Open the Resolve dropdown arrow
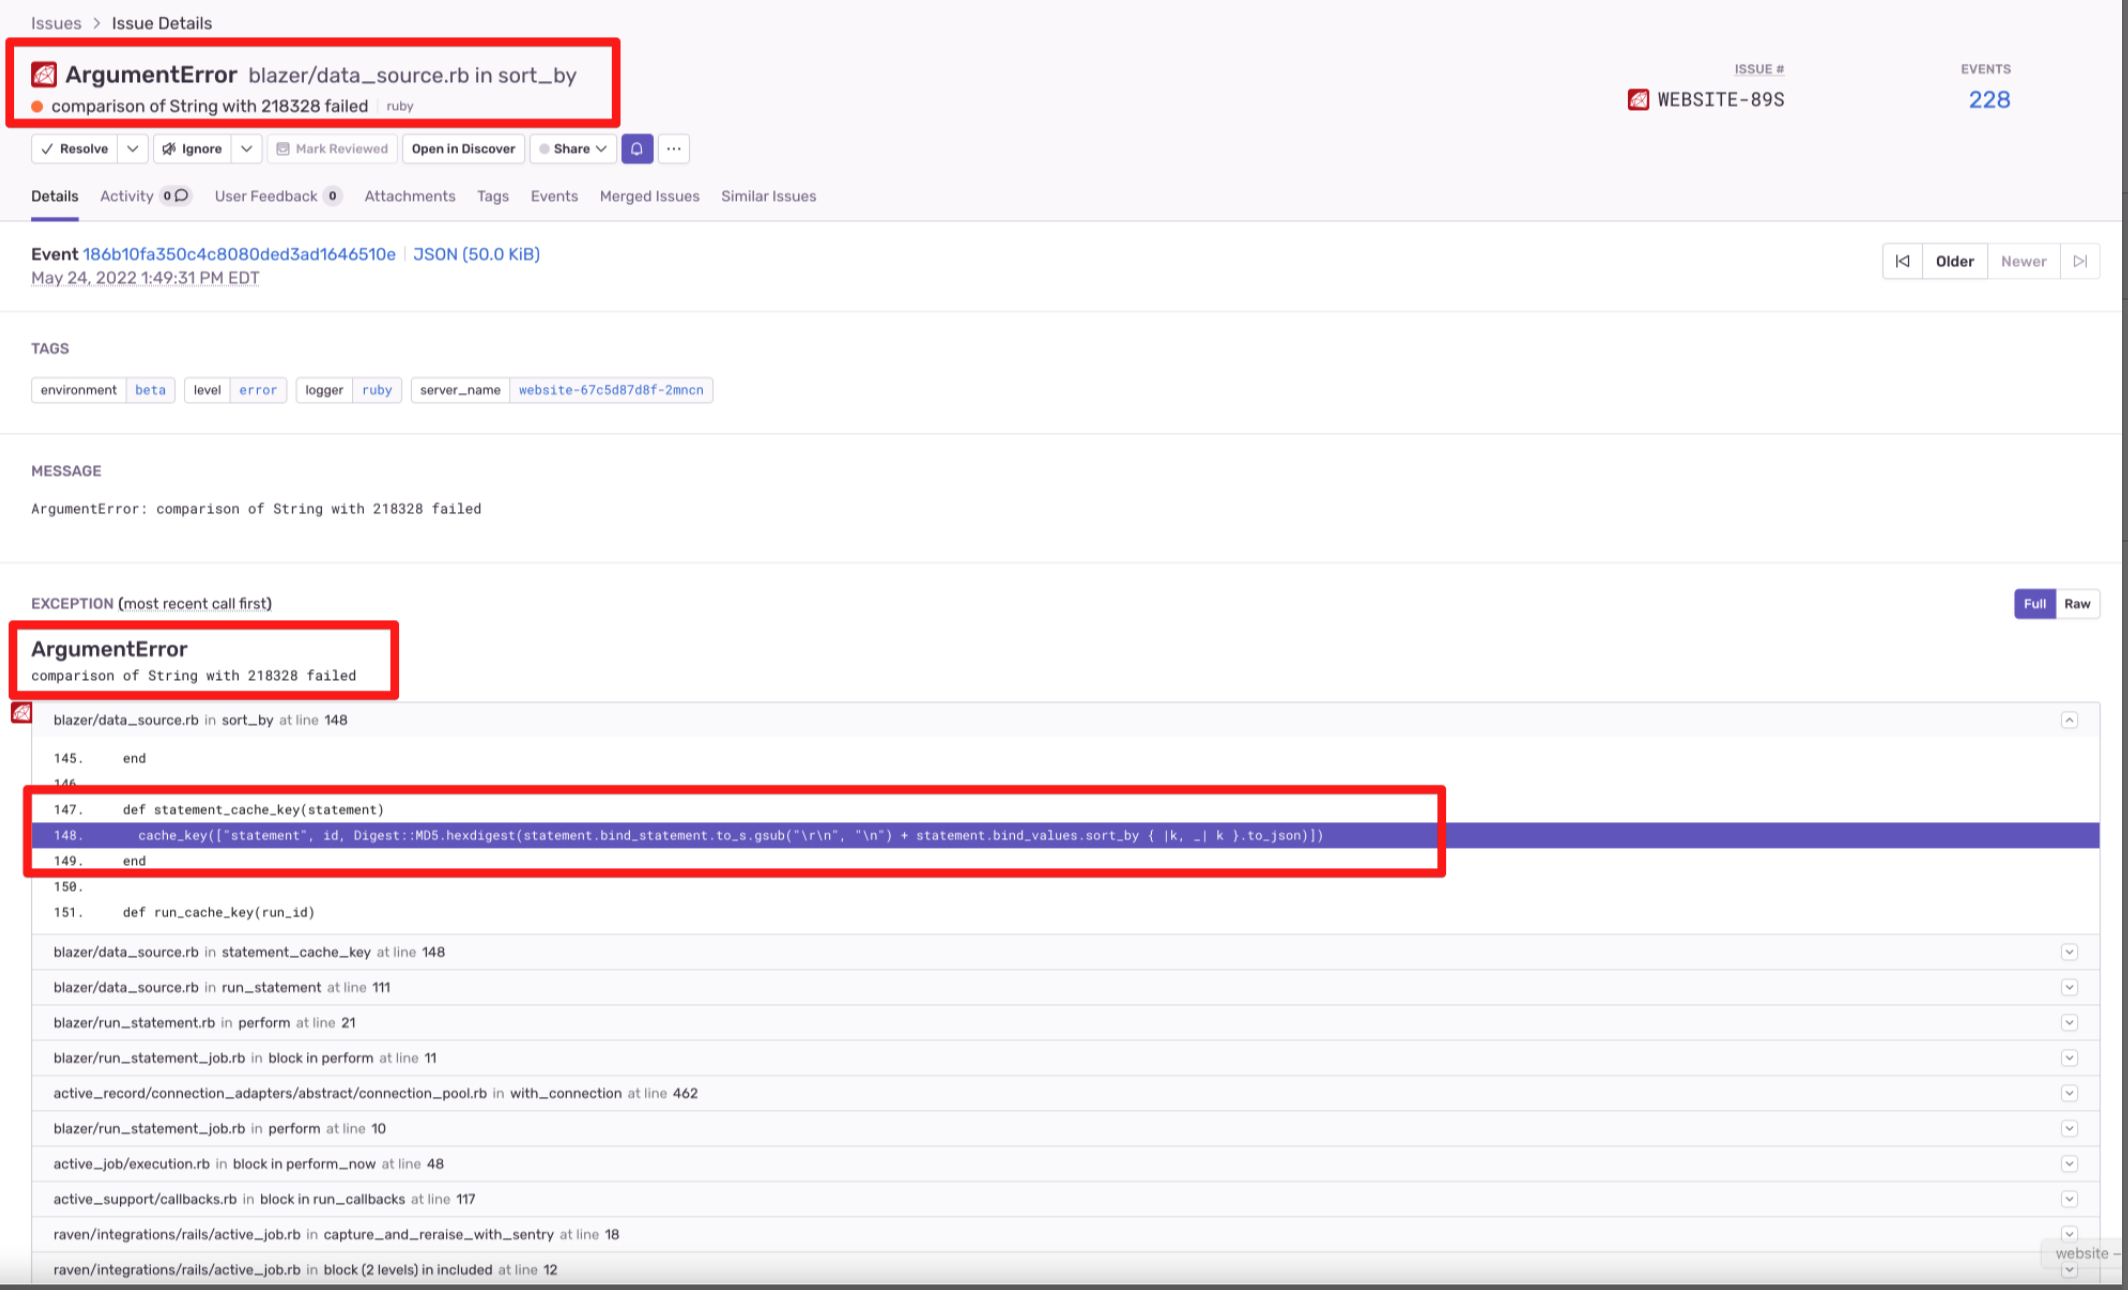 pos(132,148)
